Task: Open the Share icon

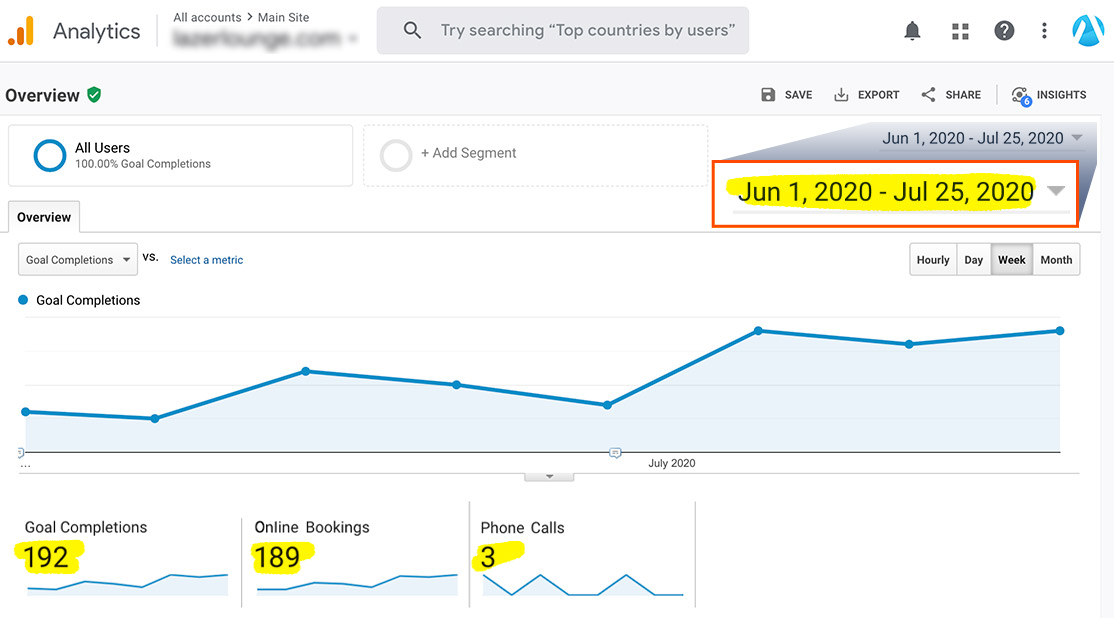Action: [927, 94]
